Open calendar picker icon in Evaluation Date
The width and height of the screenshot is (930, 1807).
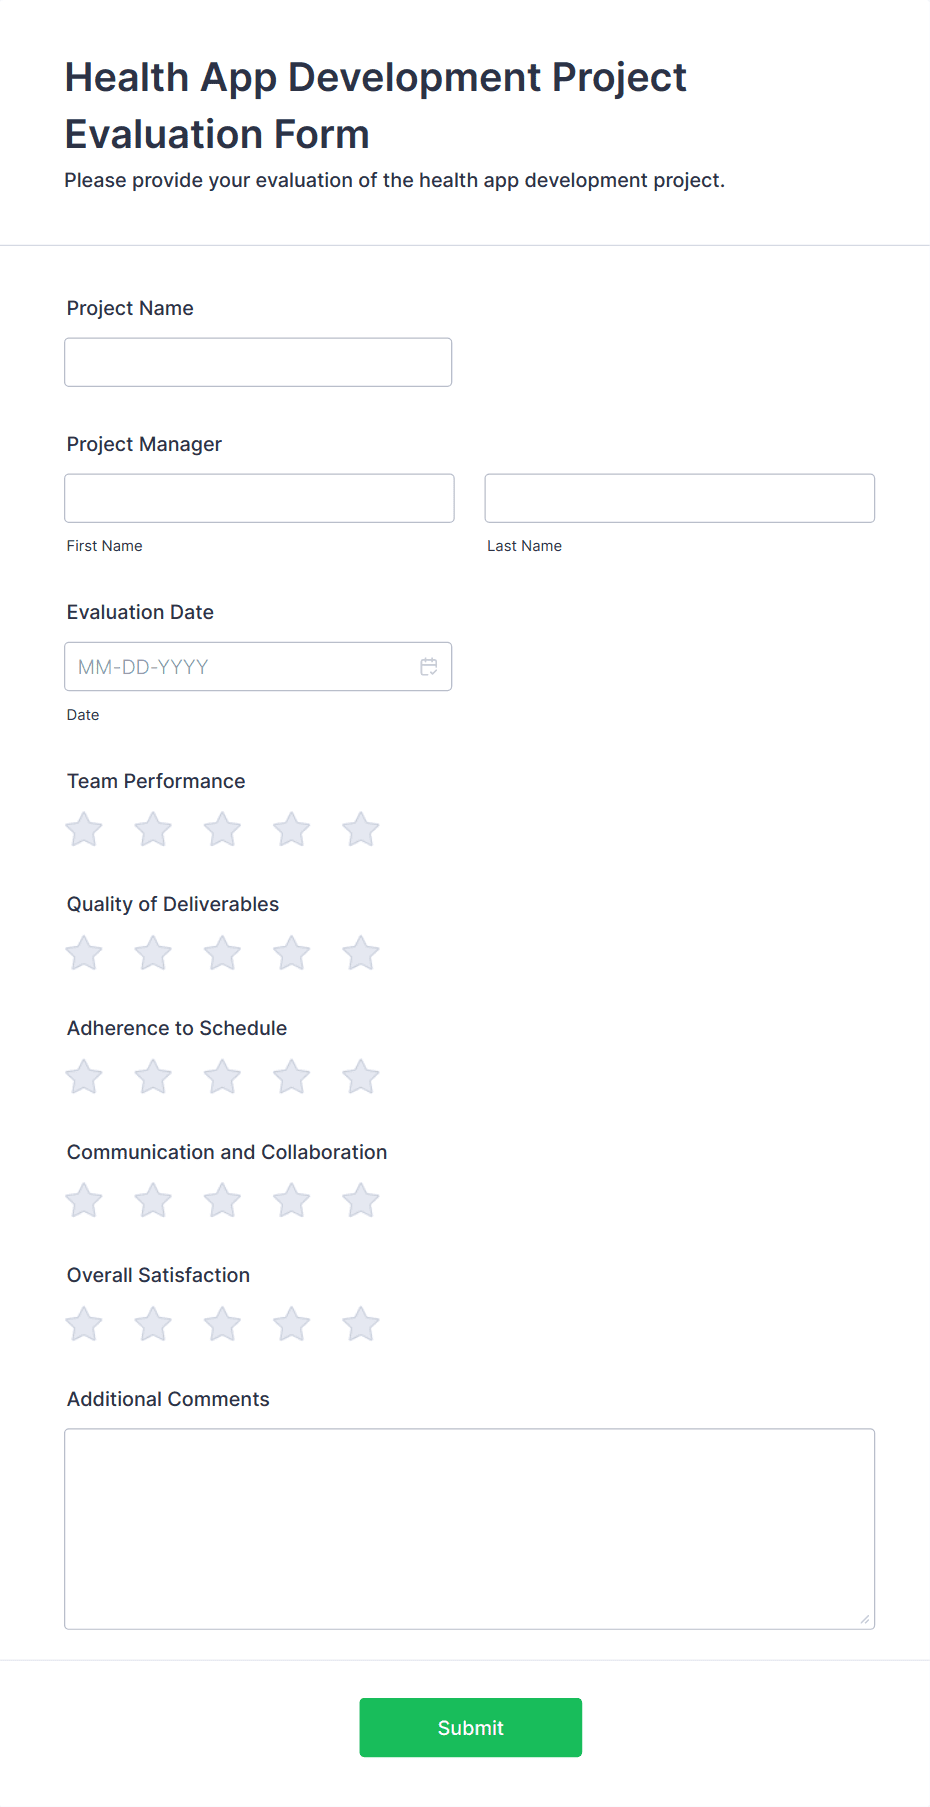(429, 667)
